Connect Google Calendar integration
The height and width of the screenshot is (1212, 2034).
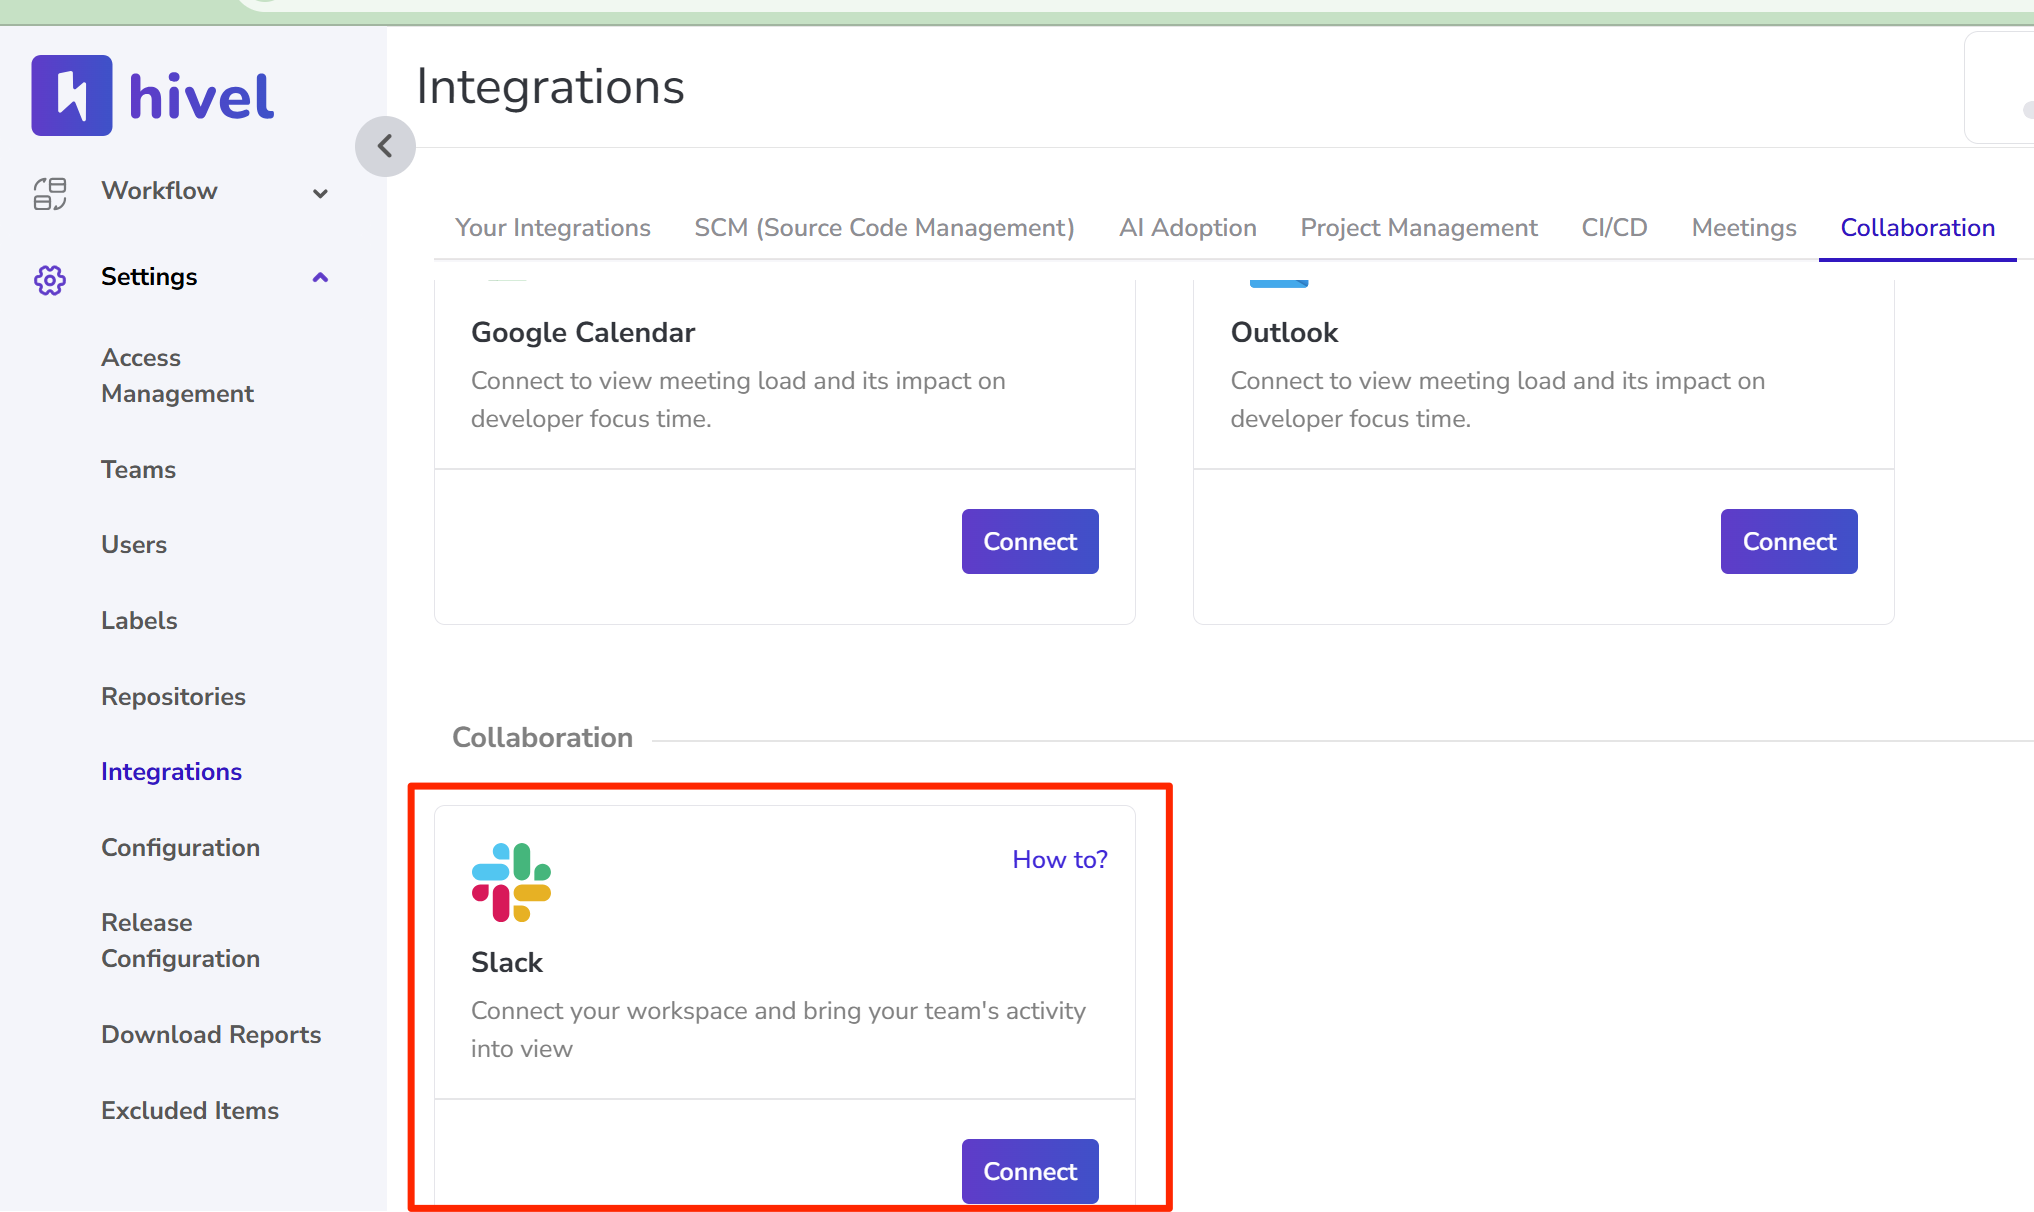[x=1029, y=541]
